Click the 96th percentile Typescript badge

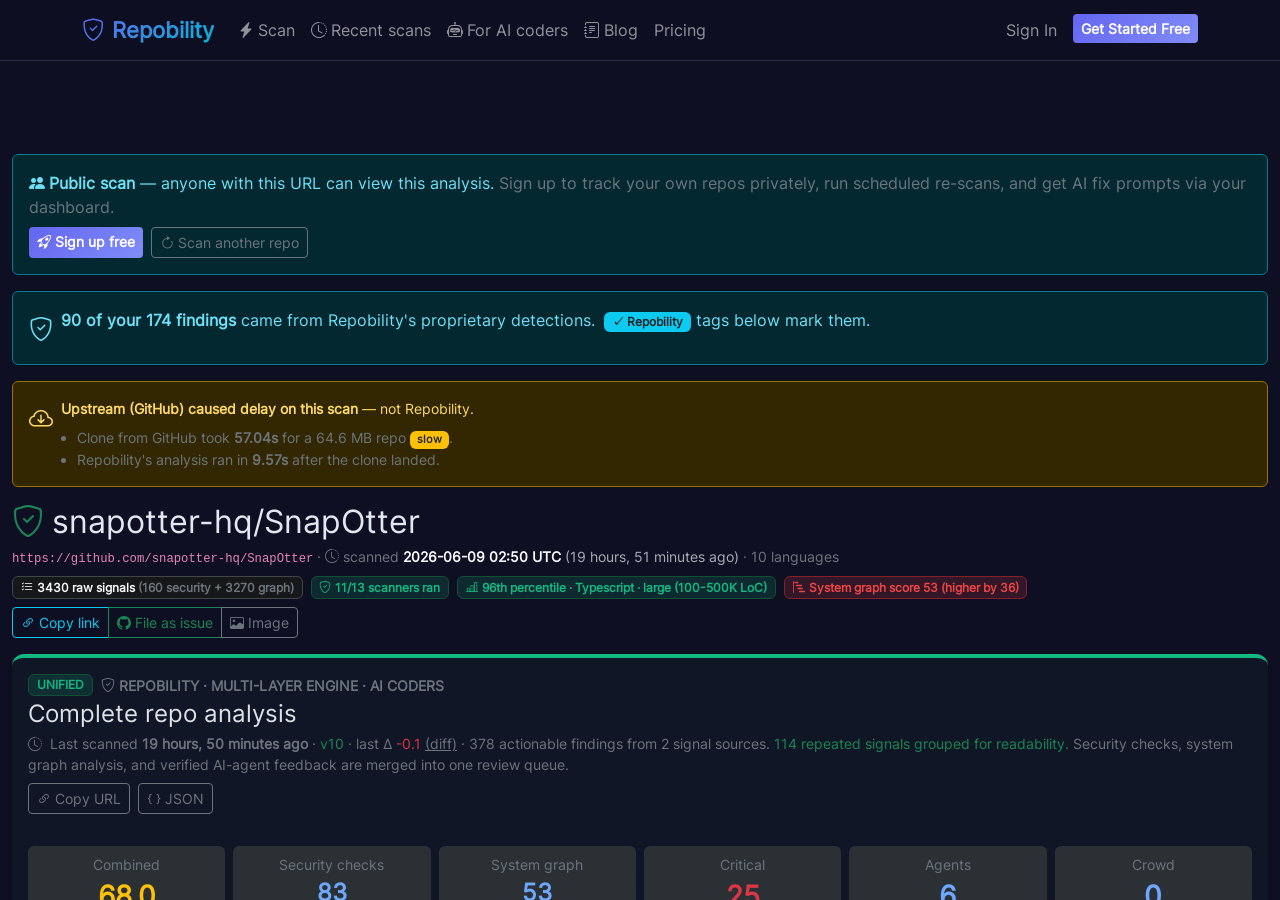pos(616,587)
